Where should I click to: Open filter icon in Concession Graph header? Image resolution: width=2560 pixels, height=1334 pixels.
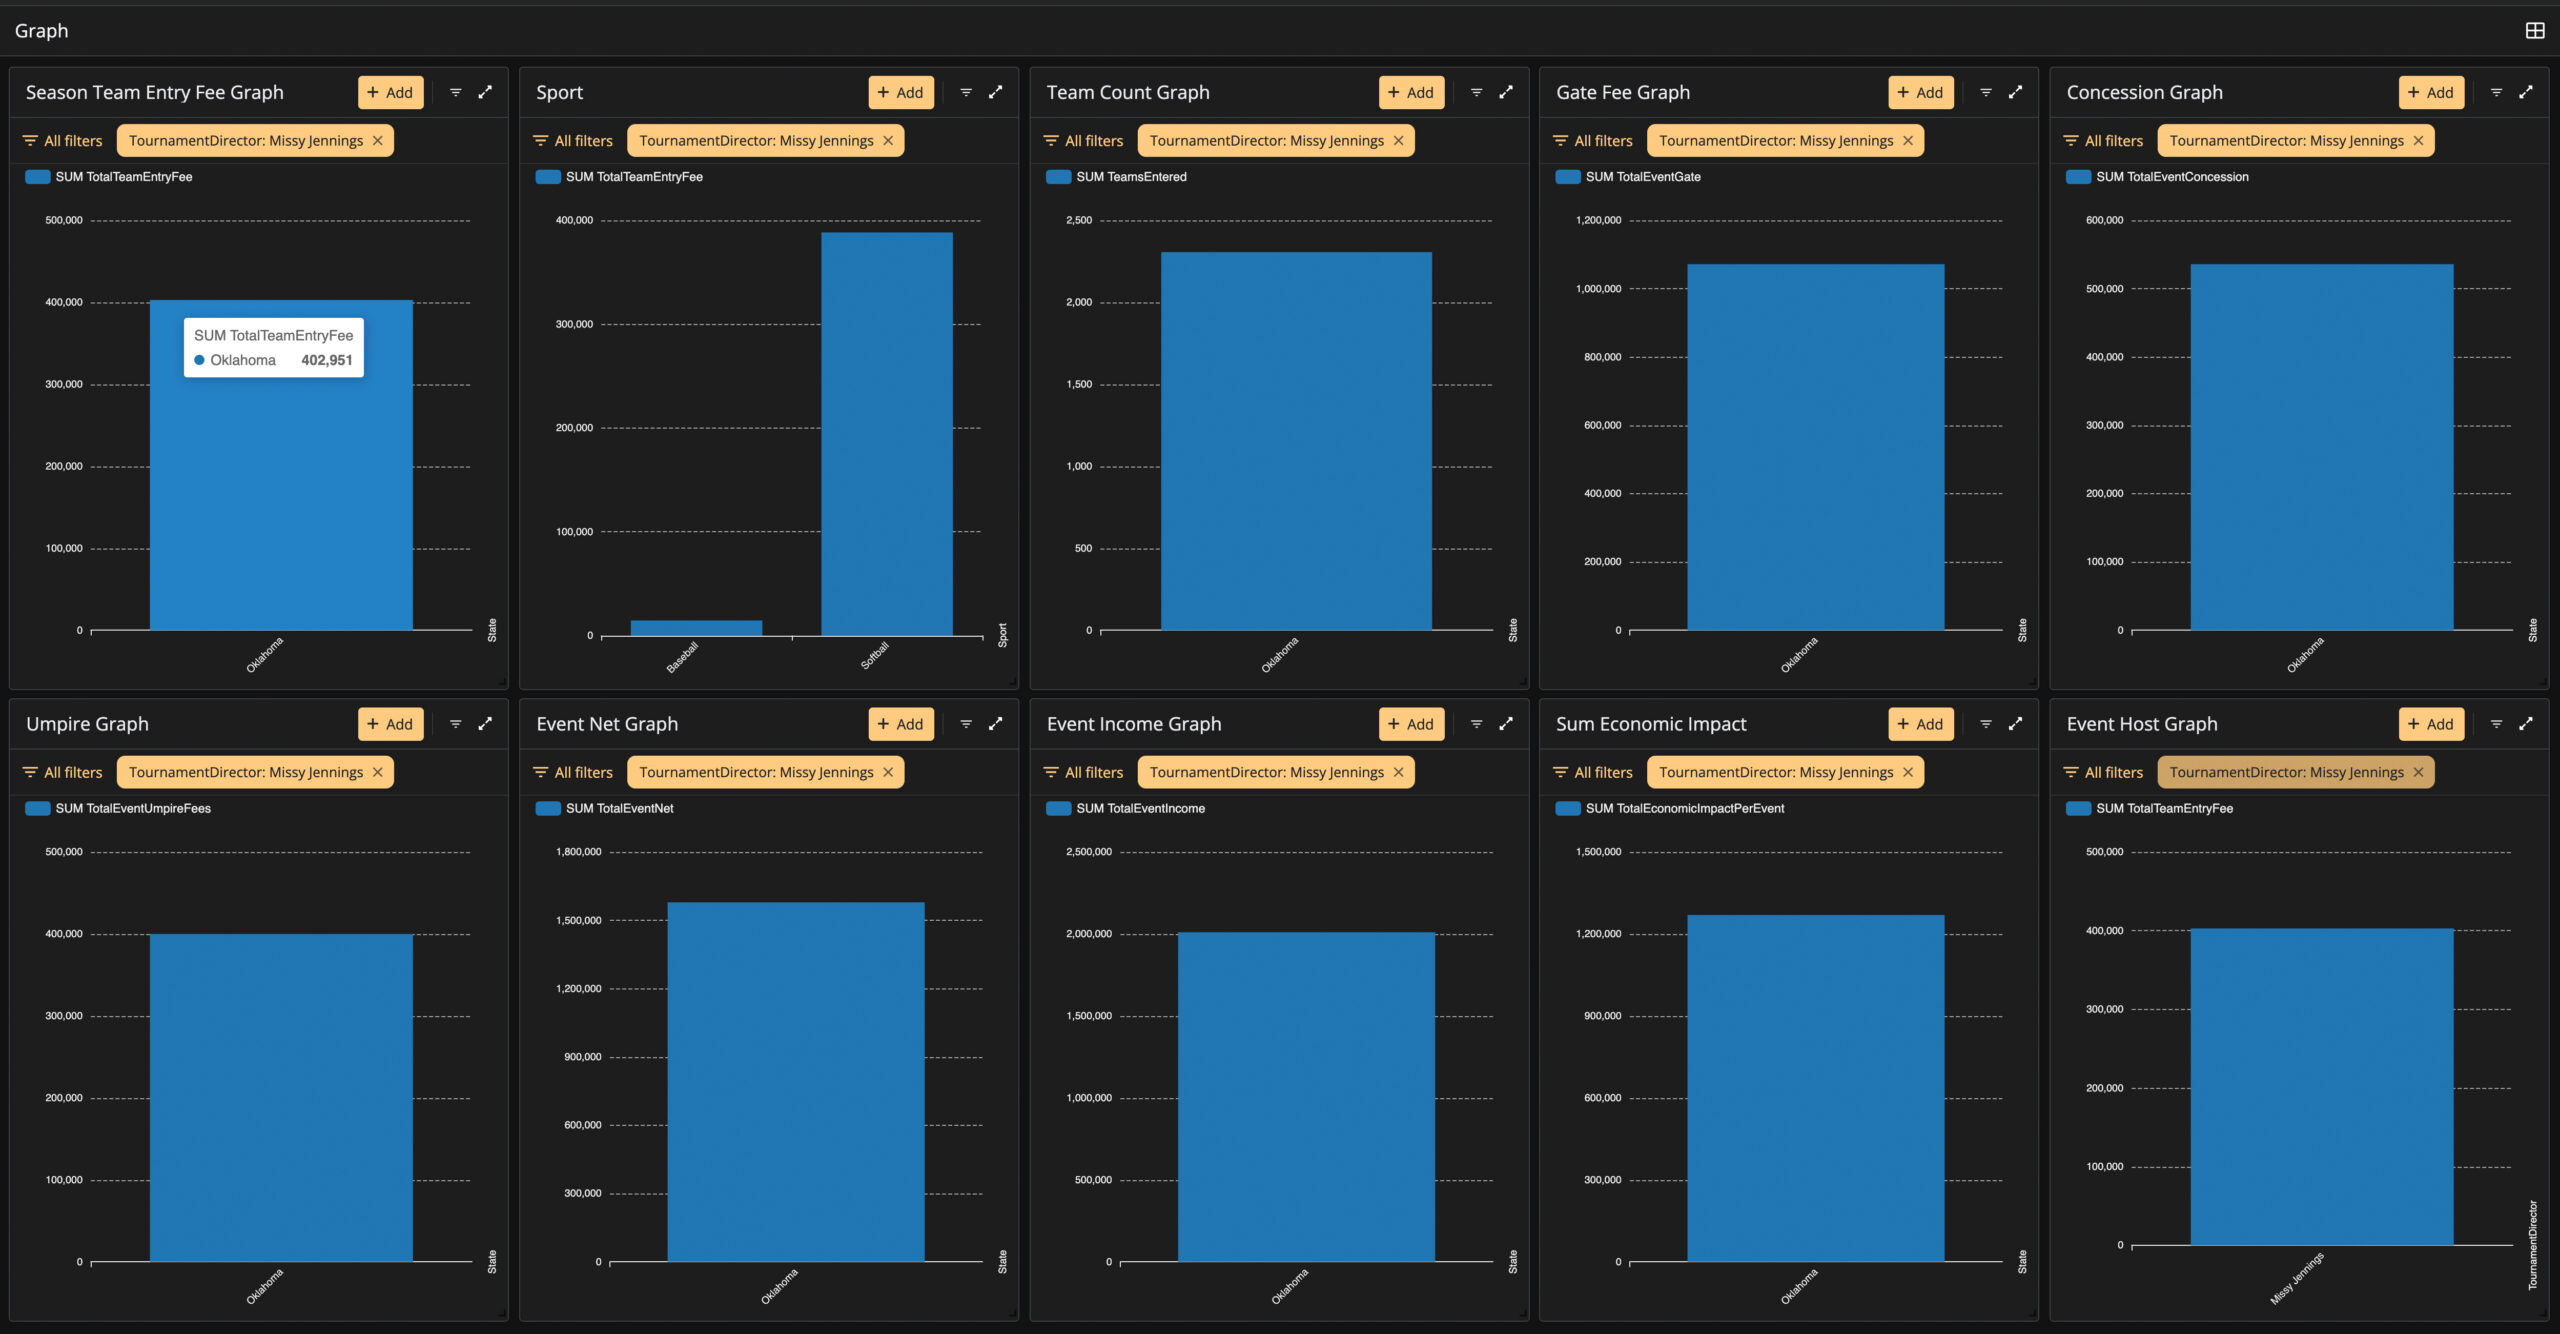(x=2496, y=92)
